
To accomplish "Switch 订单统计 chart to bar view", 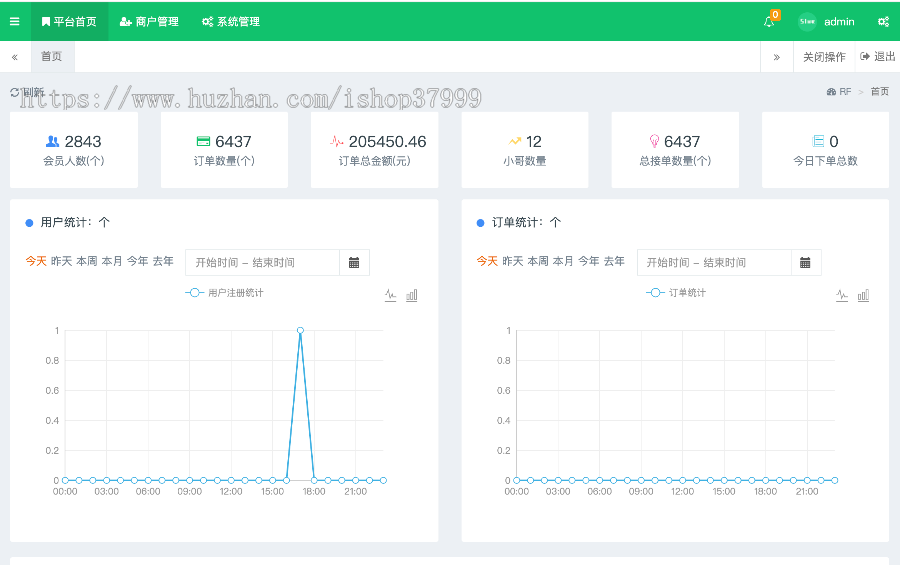I will tap(863, 296).
